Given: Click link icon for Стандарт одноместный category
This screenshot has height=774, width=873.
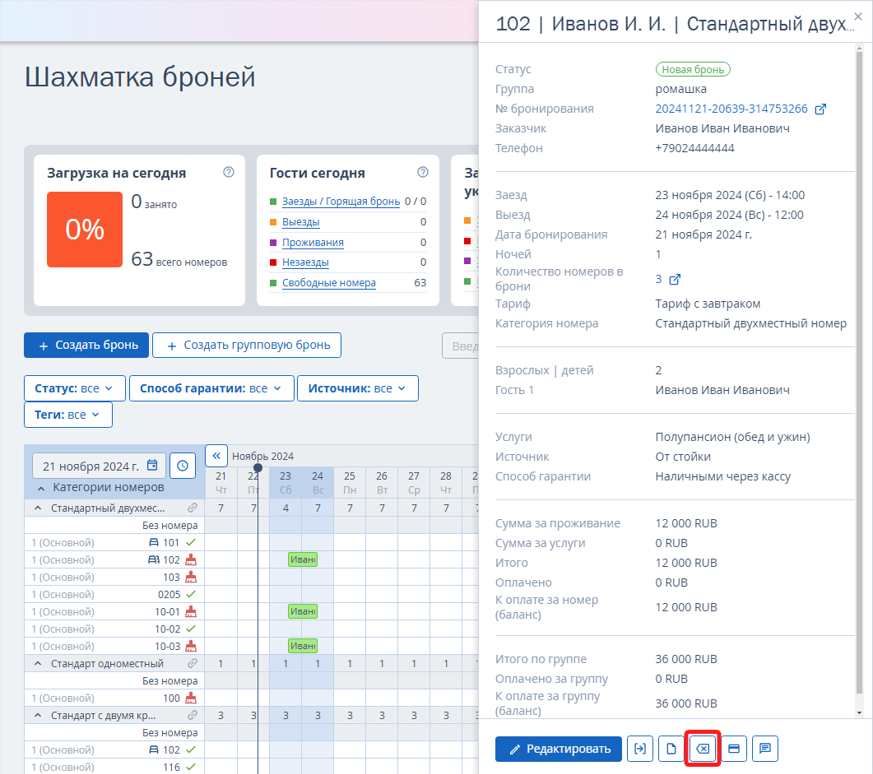Looking at the screenshot, I should pos(192,663).
